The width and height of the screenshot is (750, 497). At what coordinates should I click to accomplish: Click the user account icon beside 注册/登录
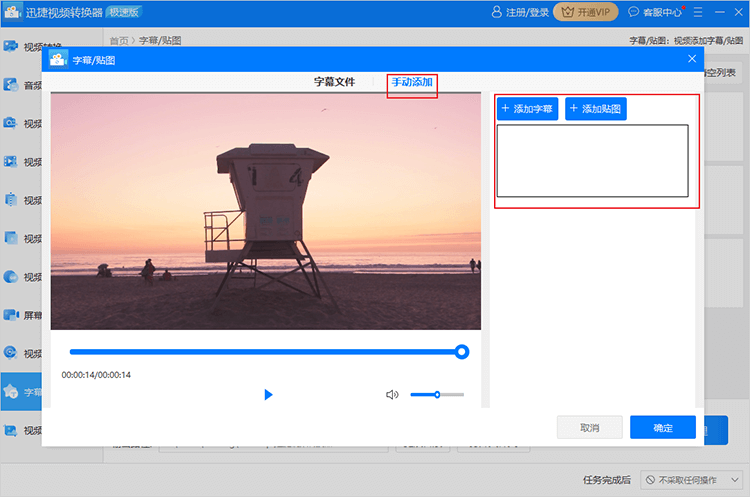tap(498, 12)
